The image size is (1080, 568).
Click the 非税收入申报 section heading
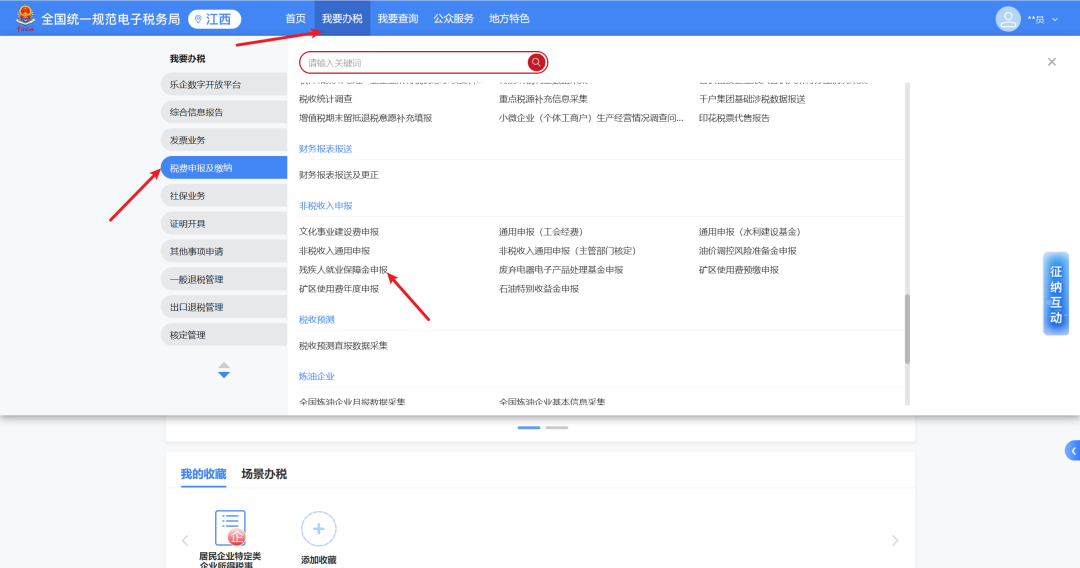(326, 206)
